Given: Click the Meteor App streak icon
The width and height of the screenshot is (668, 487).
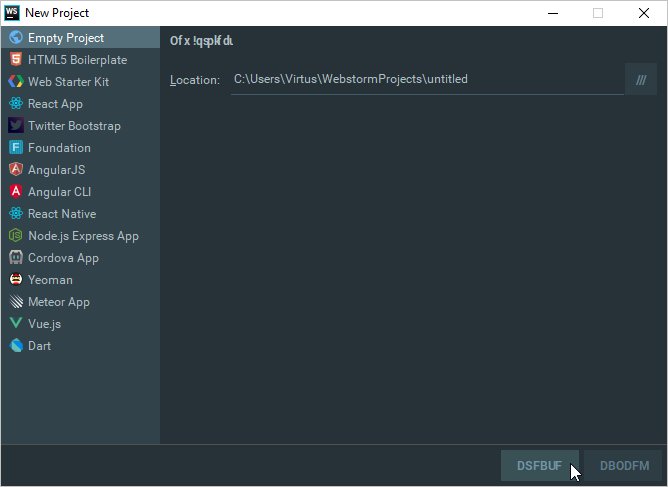Looking at the screenshot, I should [x=16, y=302].
